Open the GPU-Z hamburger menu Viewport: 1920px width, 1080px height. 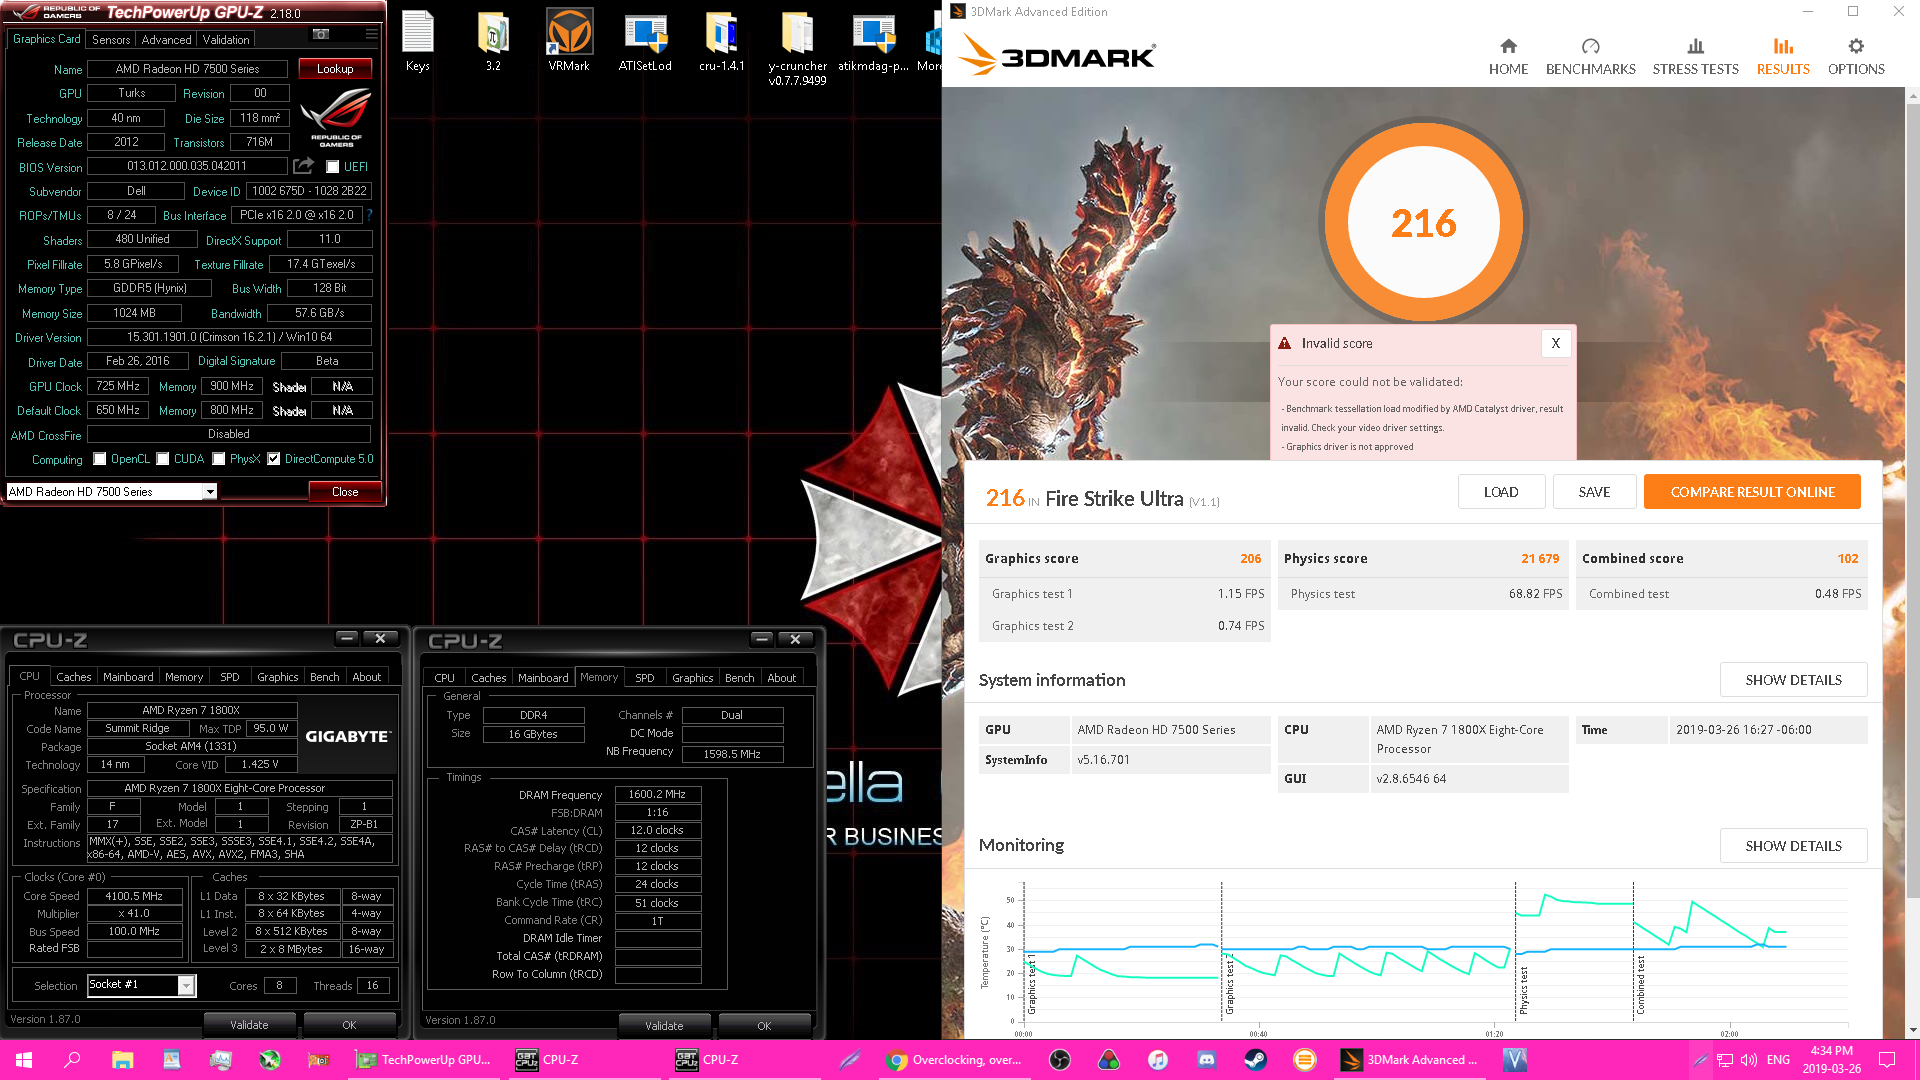371,35
